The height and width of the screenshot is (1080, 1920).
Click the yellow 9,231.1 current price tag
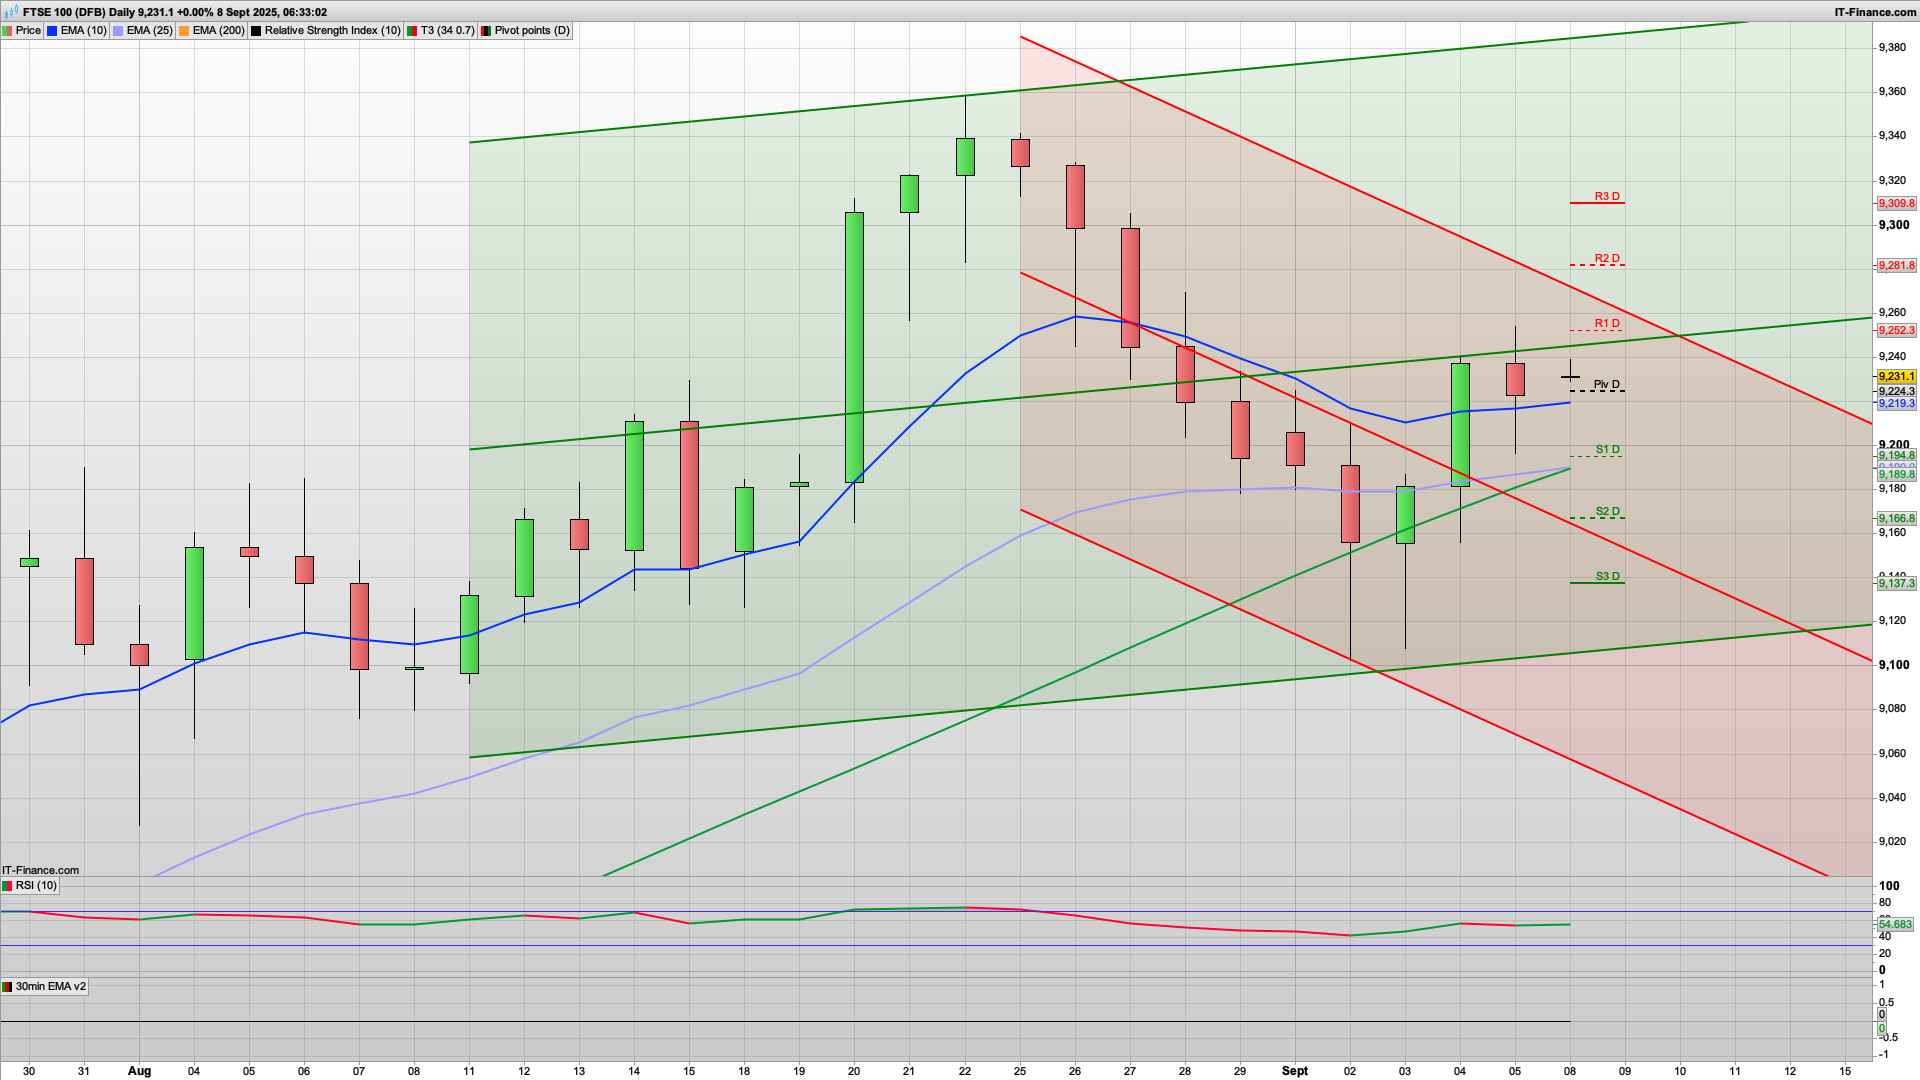pos(1896,377)
